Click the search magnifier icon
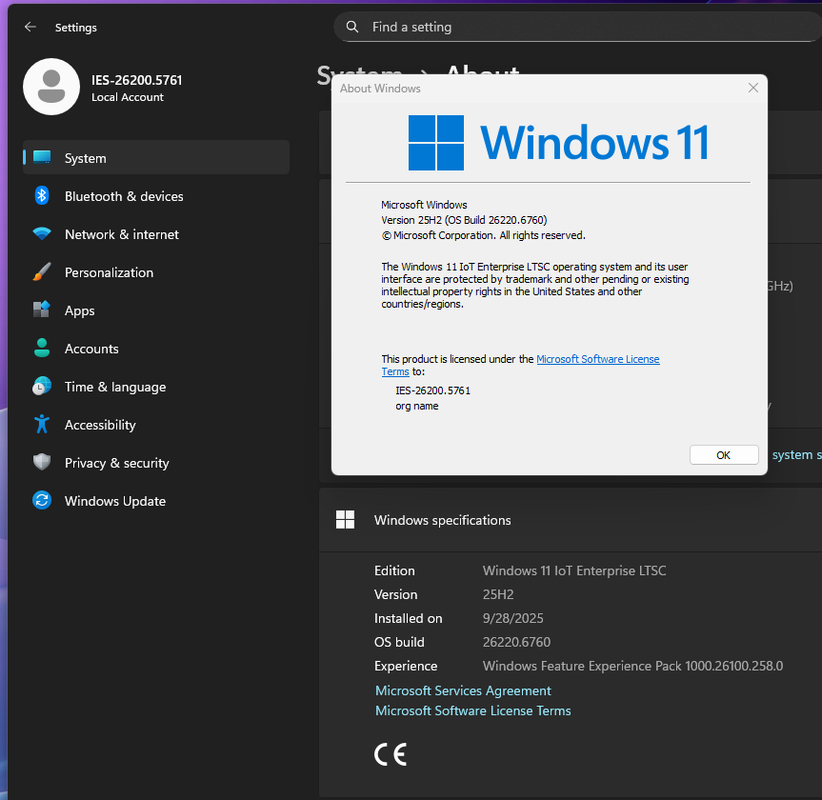 pyautogui.click(x=352, y=27)
